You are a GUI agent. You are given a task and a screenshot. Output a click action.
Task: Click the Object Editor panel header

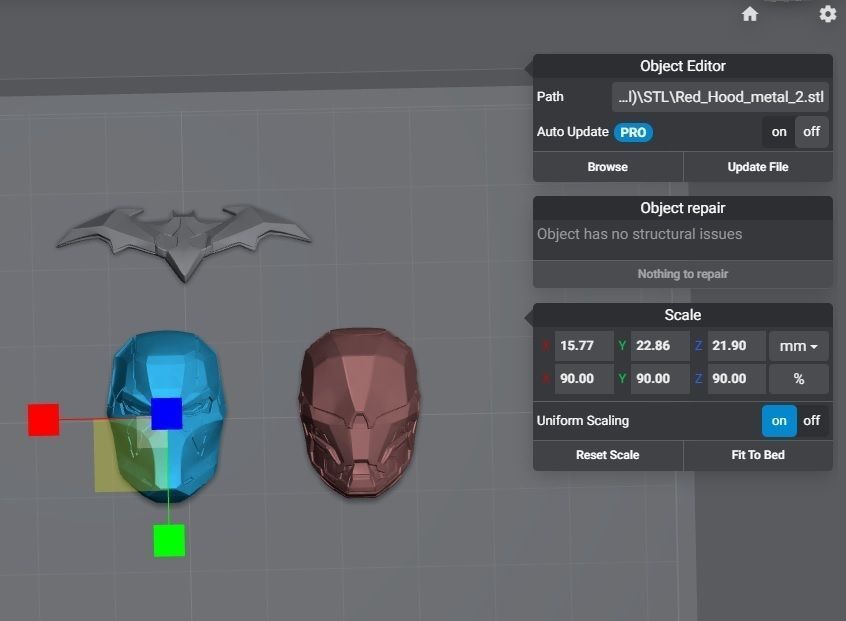pos(683,66)
